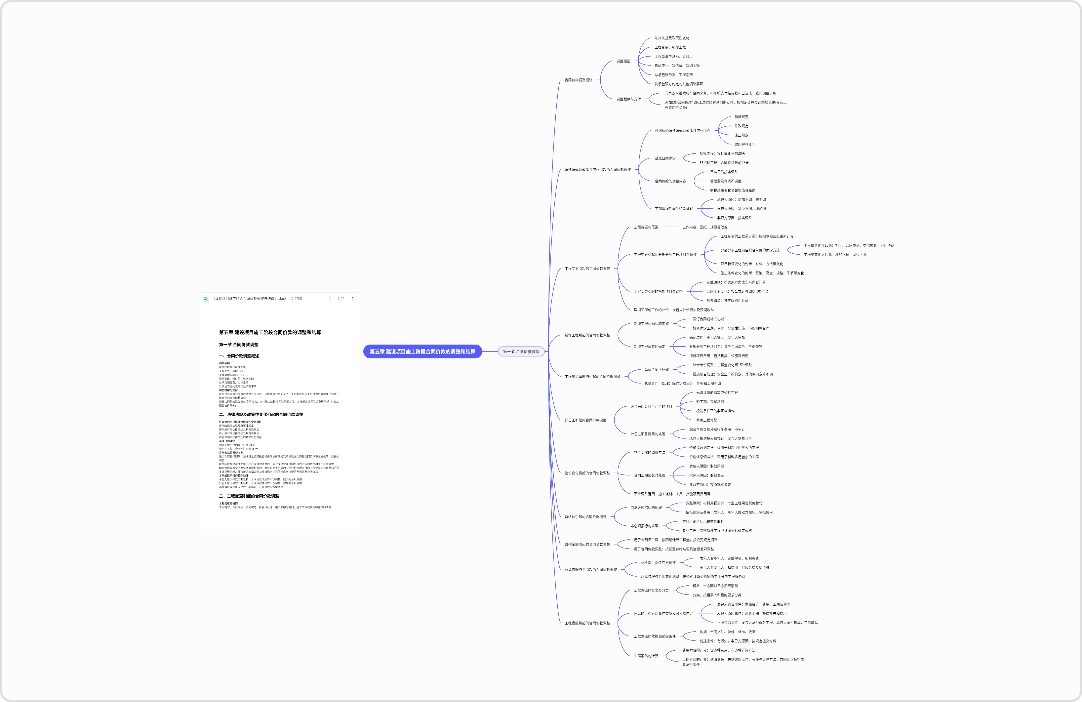Select the blue 第五章 central topic node

click(x=420, y=352)
